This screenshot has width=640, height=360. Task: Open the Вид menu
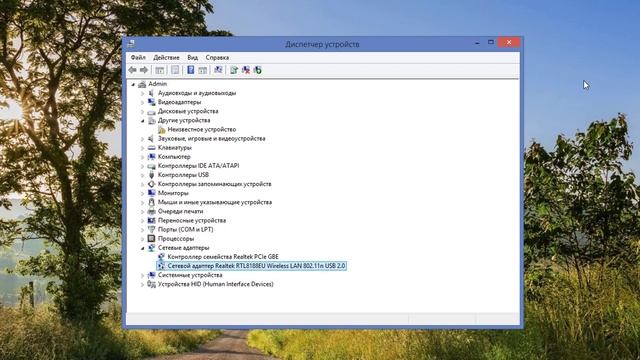[192, 58]
